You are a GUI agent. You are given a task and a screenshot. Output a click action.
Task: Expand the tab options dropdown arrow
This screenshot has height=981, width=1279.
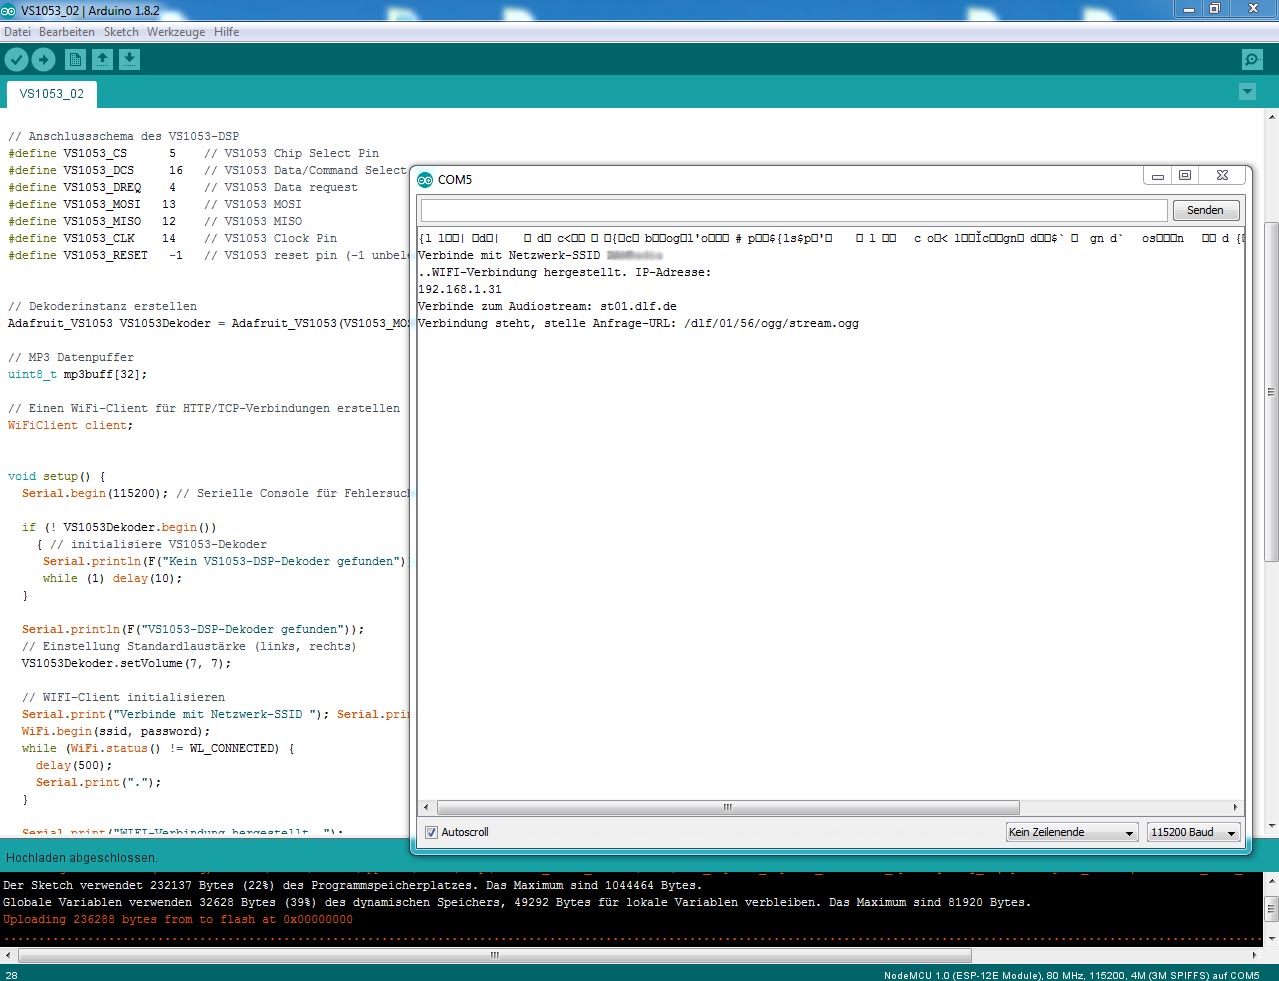point(1247,92)
